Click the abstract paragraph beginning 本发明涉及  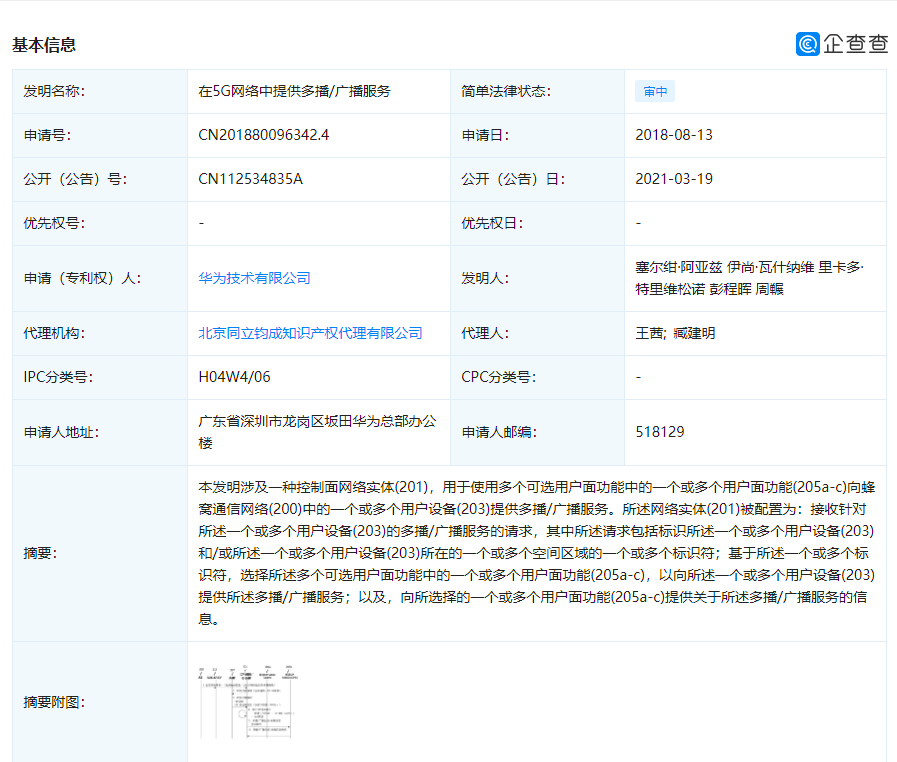[537, 553]
